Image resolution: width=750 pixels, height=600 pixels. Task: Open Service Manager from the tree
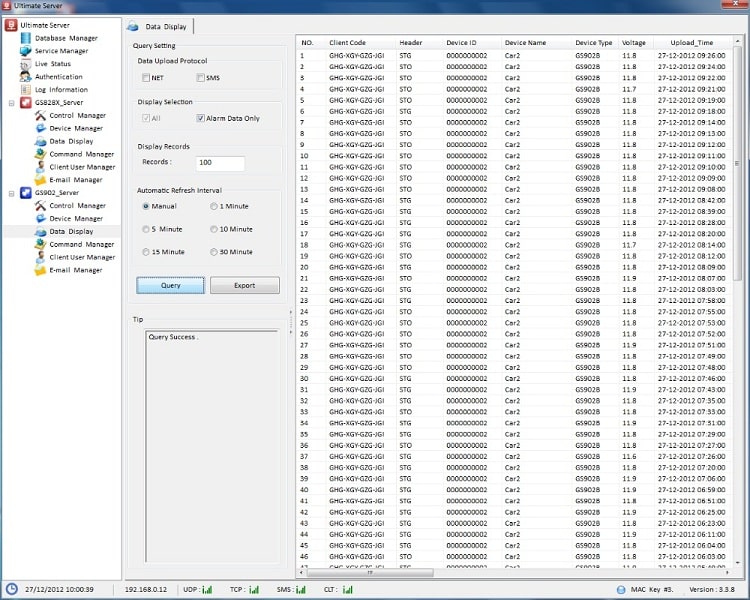tap(61, 51)
